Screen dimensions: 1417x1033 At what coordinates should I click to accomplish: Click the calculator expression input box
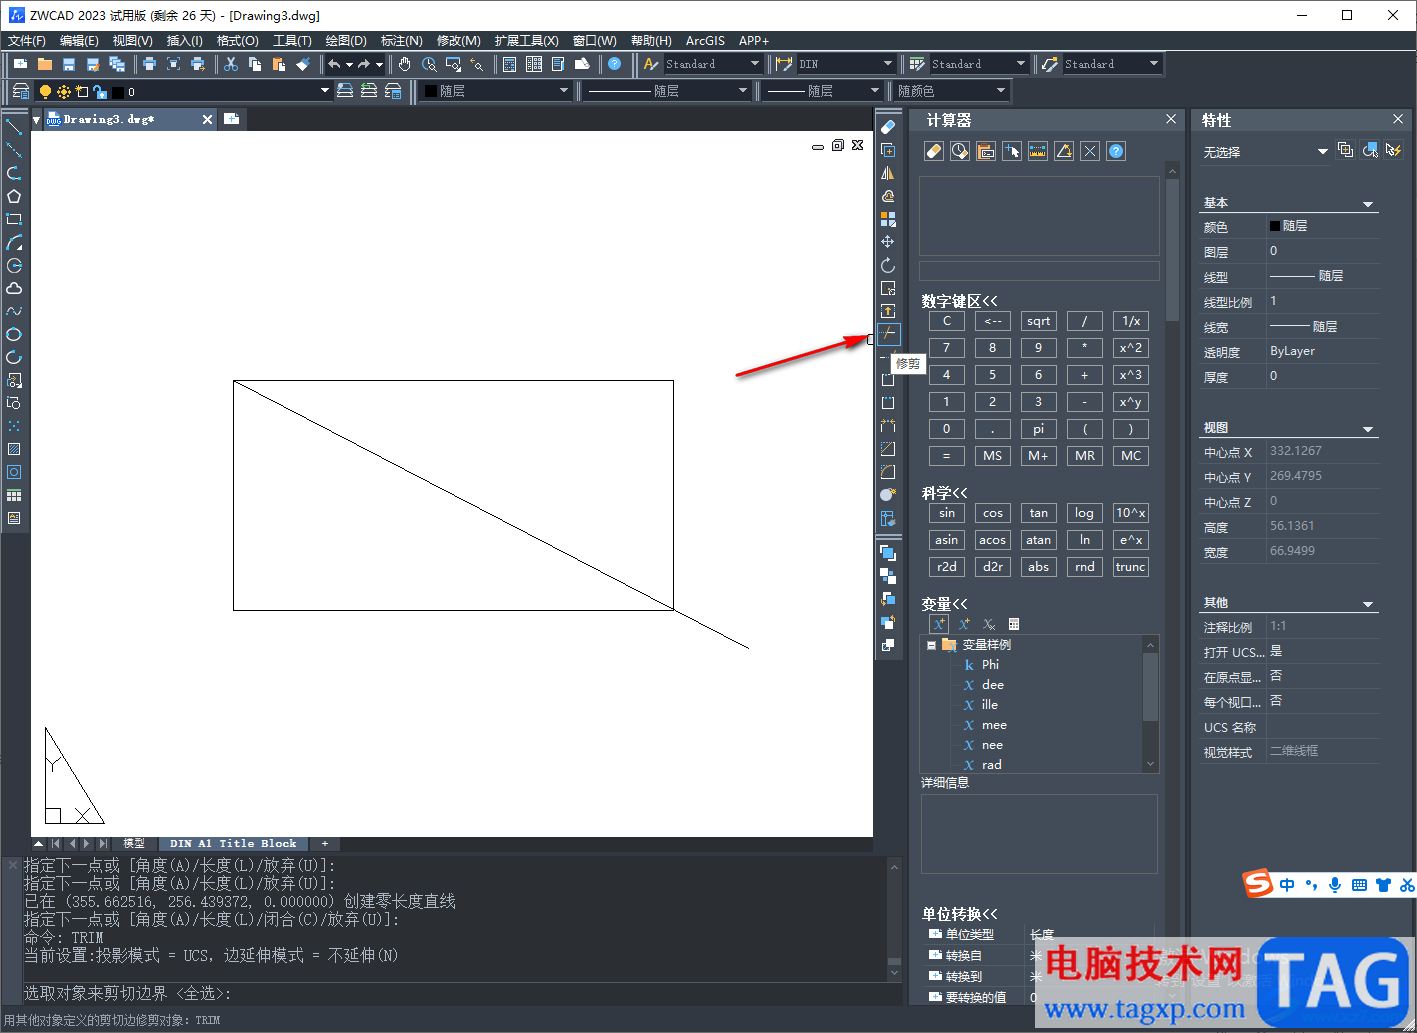[1039, 271]
